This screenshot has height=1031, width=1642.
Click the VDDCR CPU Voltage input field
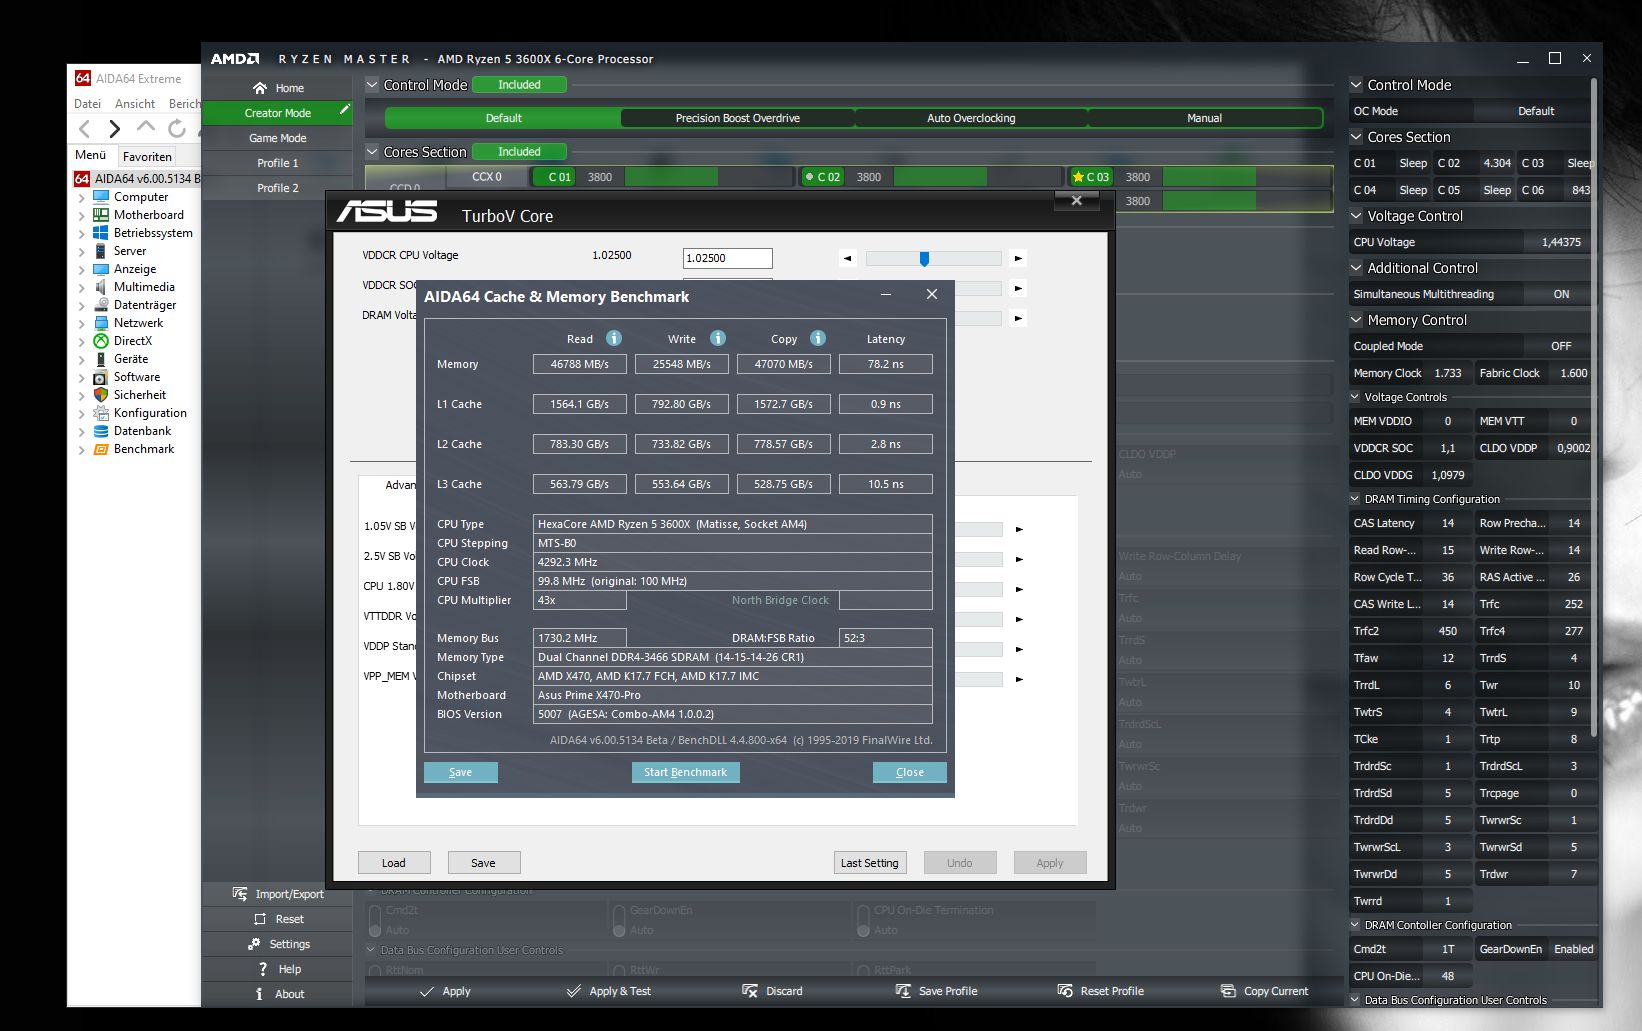point(728,258)
